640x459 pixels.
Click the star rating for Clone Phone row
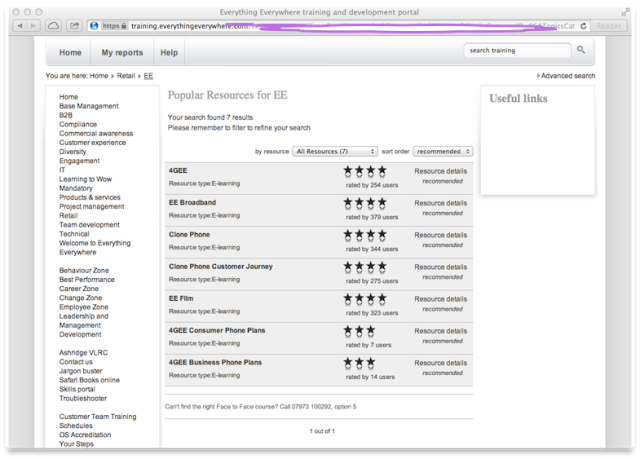click(364, 235)
